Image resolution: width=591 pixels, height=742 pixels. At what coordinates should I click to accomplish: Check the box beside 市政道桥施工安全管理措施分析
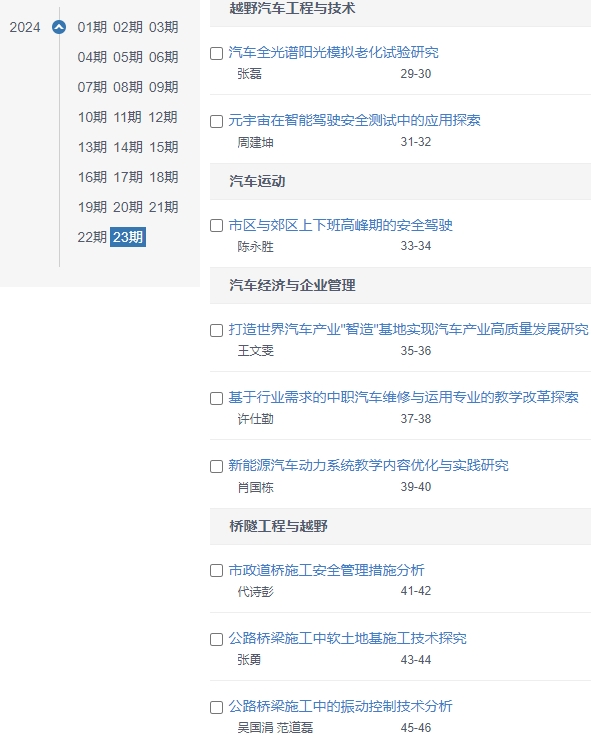[x=216, y=571]
